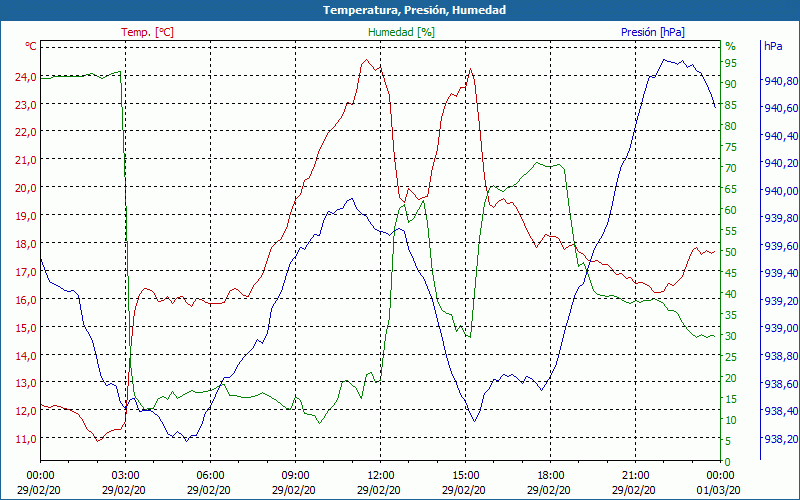Image resolution: width=800 pixels, height=500 pixels.
Task: Click the 939,40 pressure axis value
Action: pos(781,273)
